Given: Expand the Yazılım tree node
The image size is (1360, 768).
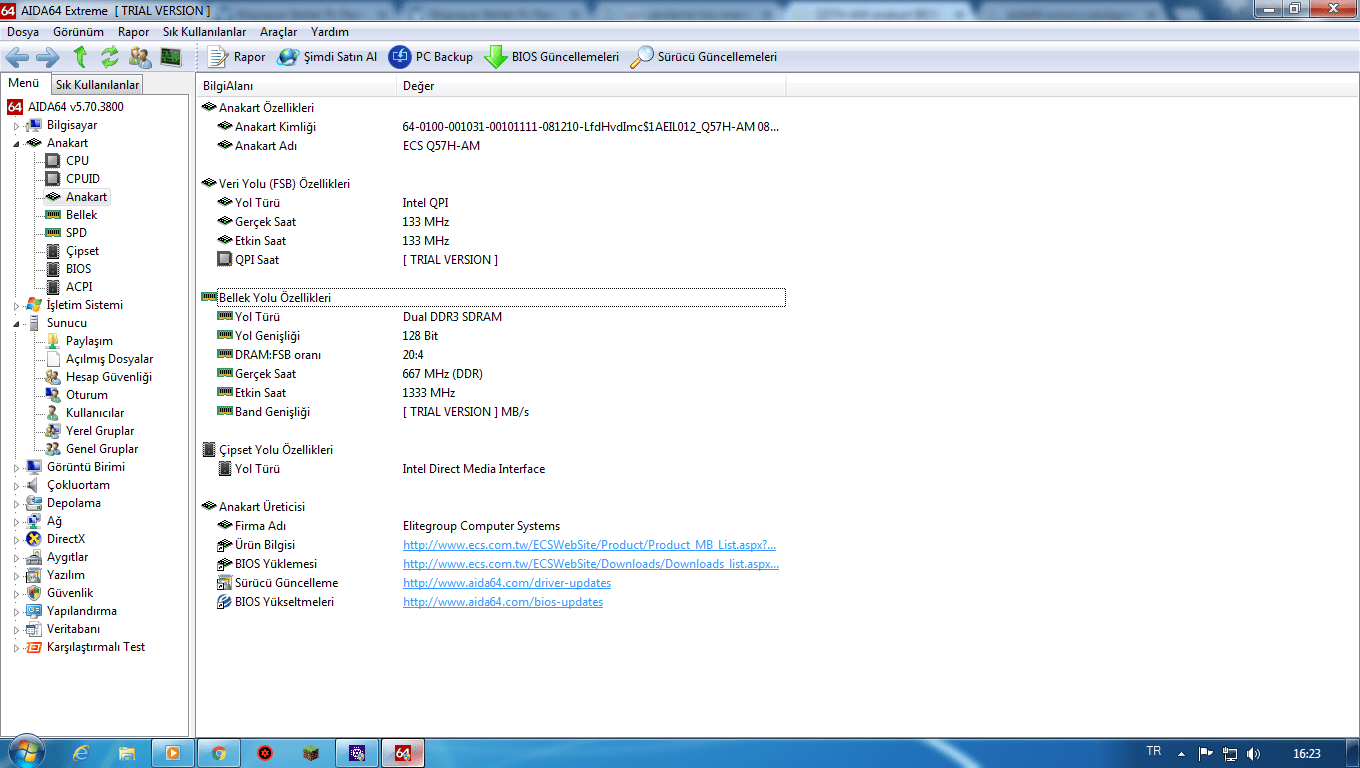Looking at the screenshot, I should tap(16, 576).
